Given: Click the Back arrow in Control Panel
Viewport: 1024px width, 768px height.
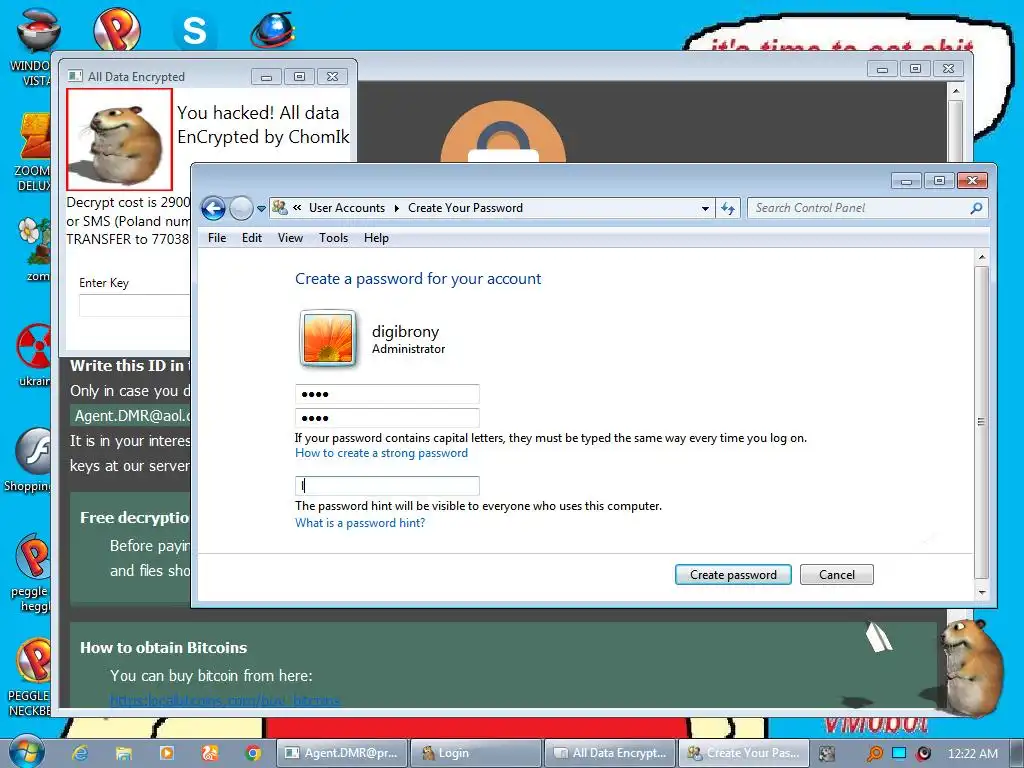Looking at the screenshot, I should pyautogui.click(x=213, y=208).
